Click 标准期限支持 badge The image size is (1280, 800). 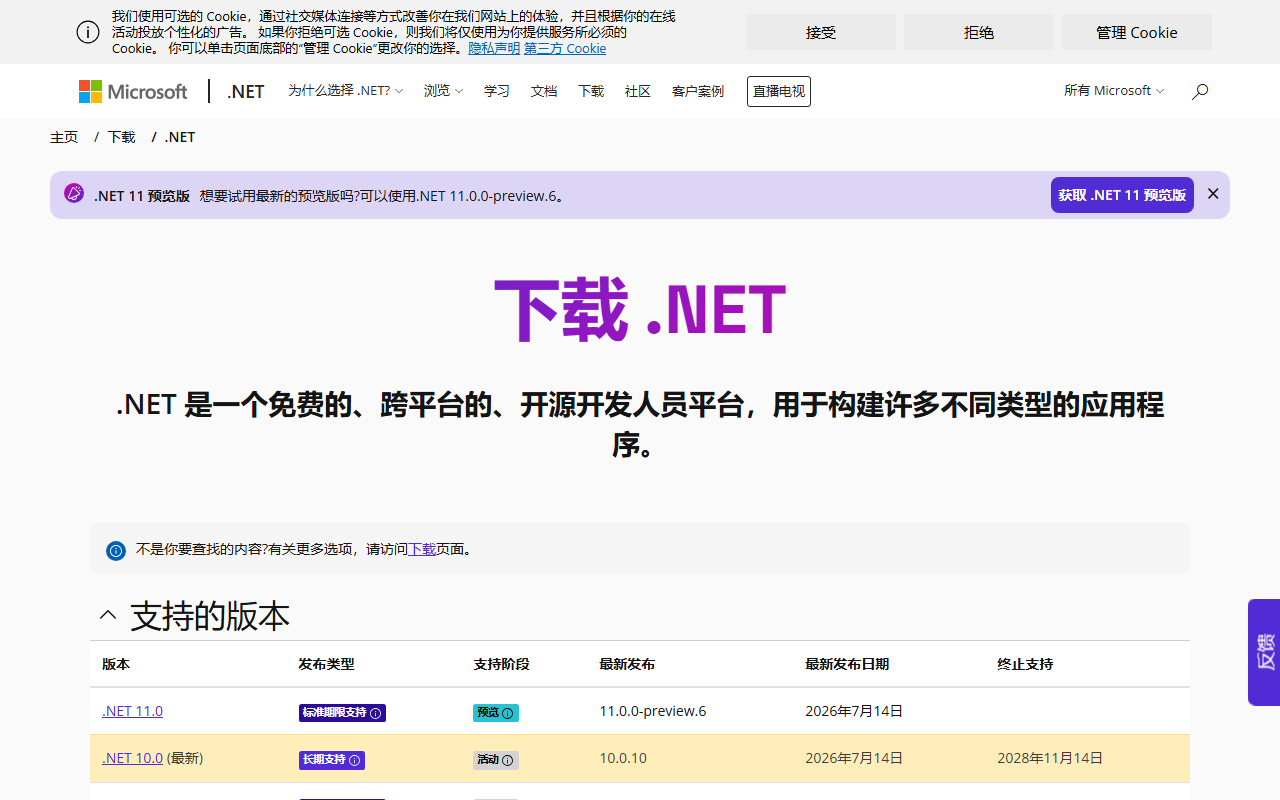coord(342,713)
